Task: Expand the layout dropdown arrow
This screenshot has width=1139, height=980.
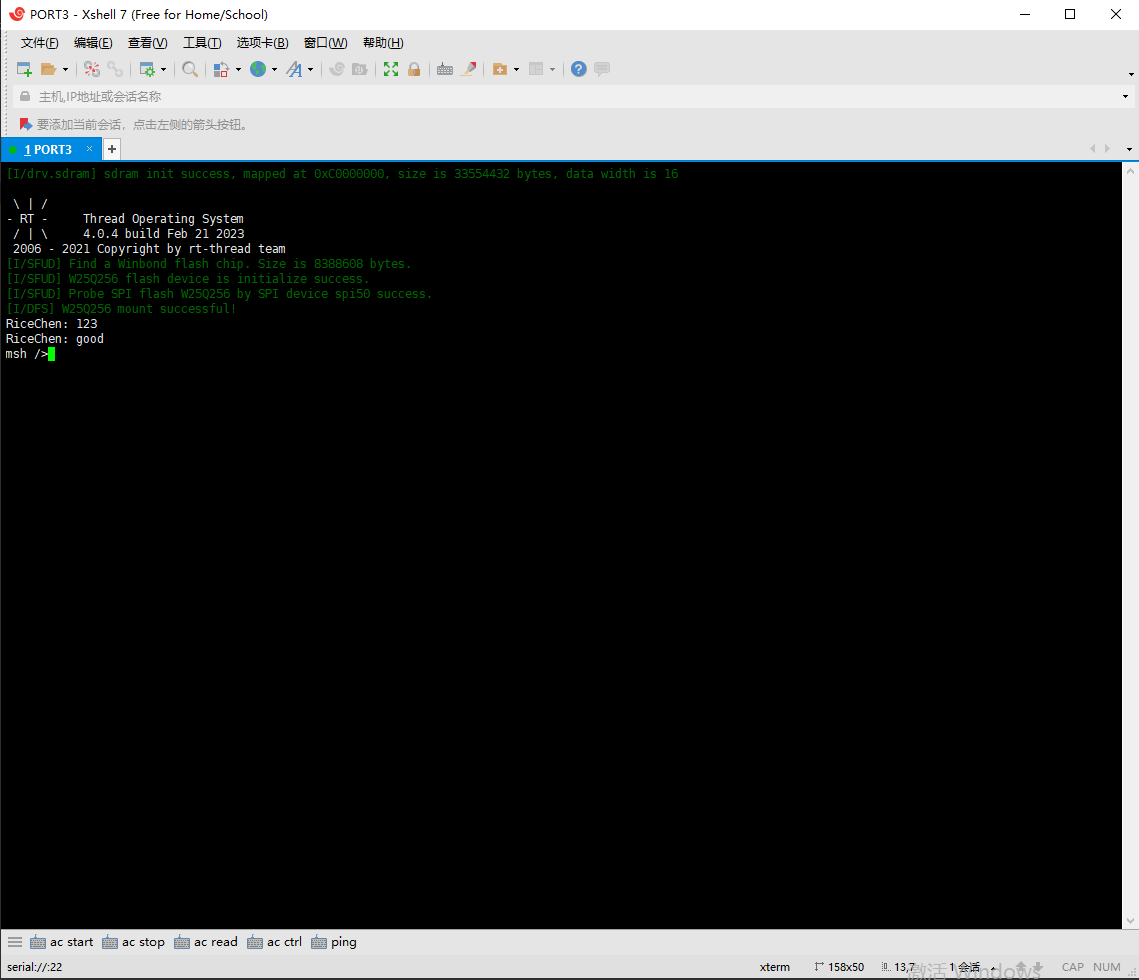Action: [x=553, y=70]
